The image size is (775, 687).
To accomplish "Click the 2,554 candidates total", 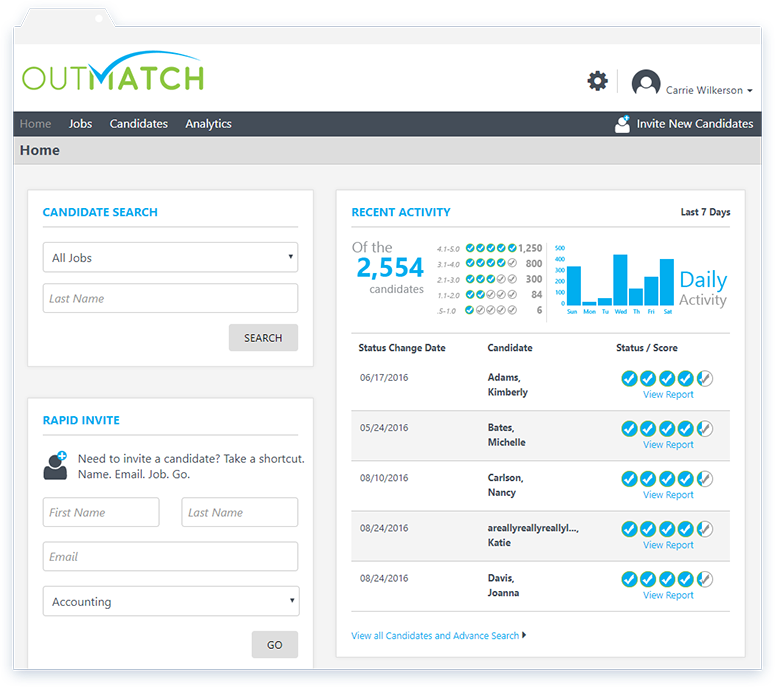I will [x=389, y=268].
